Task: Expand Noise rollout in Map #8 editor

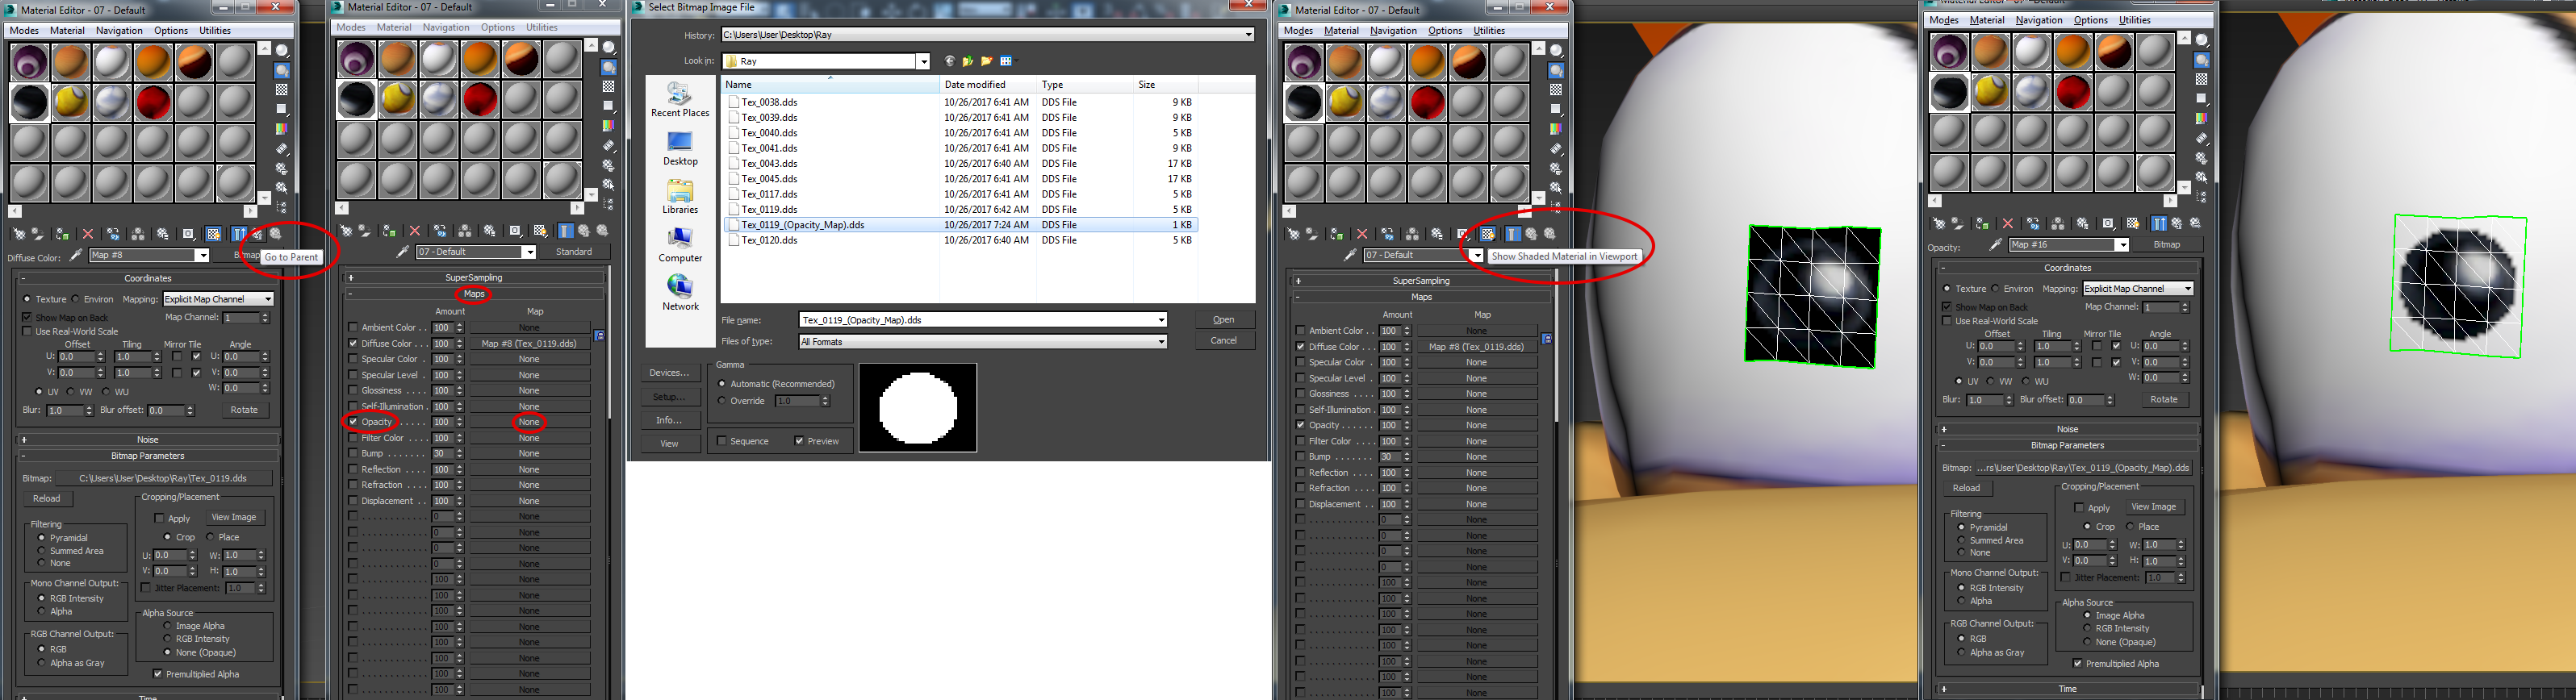Action: click(x=148, y=439)
